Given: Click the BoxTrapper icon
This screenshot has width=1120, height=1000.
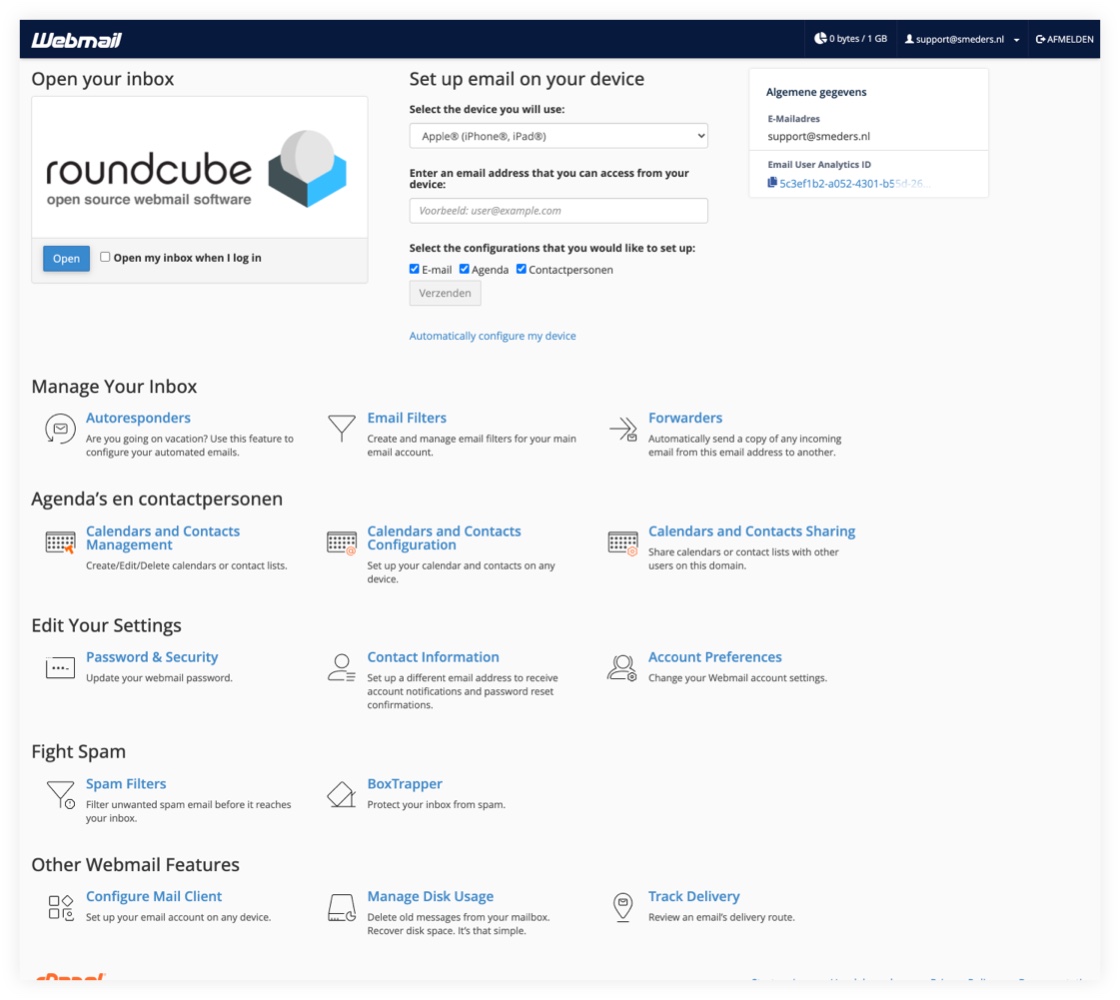Looking at the screenshot, I should (341, 794).
